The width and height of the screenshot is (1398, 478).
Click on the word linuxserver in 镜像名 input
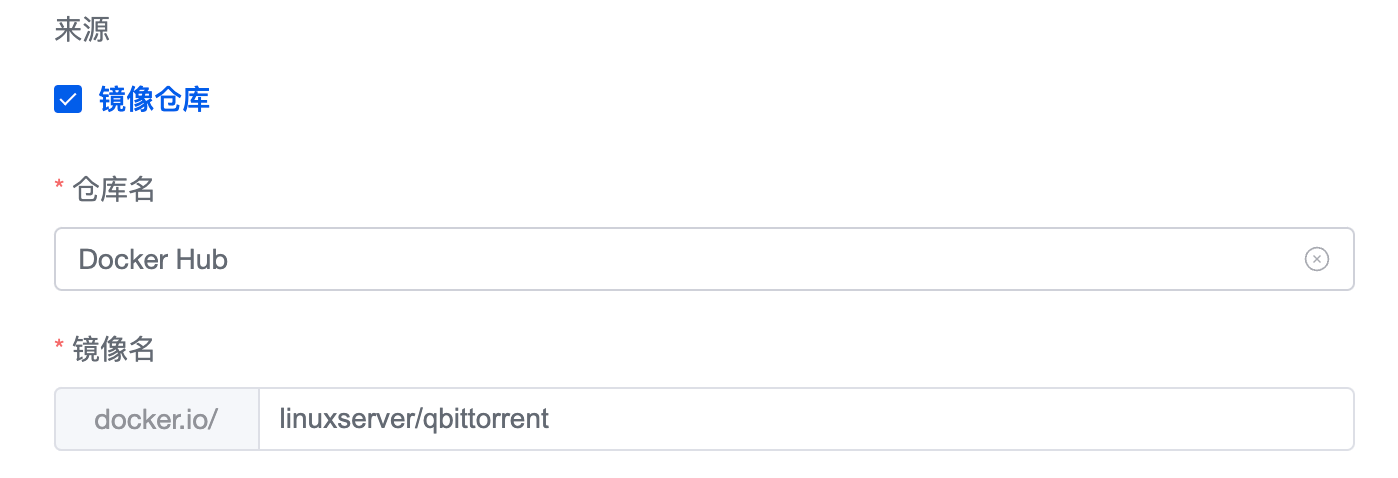pyautogui.click(x=333, y=418)
